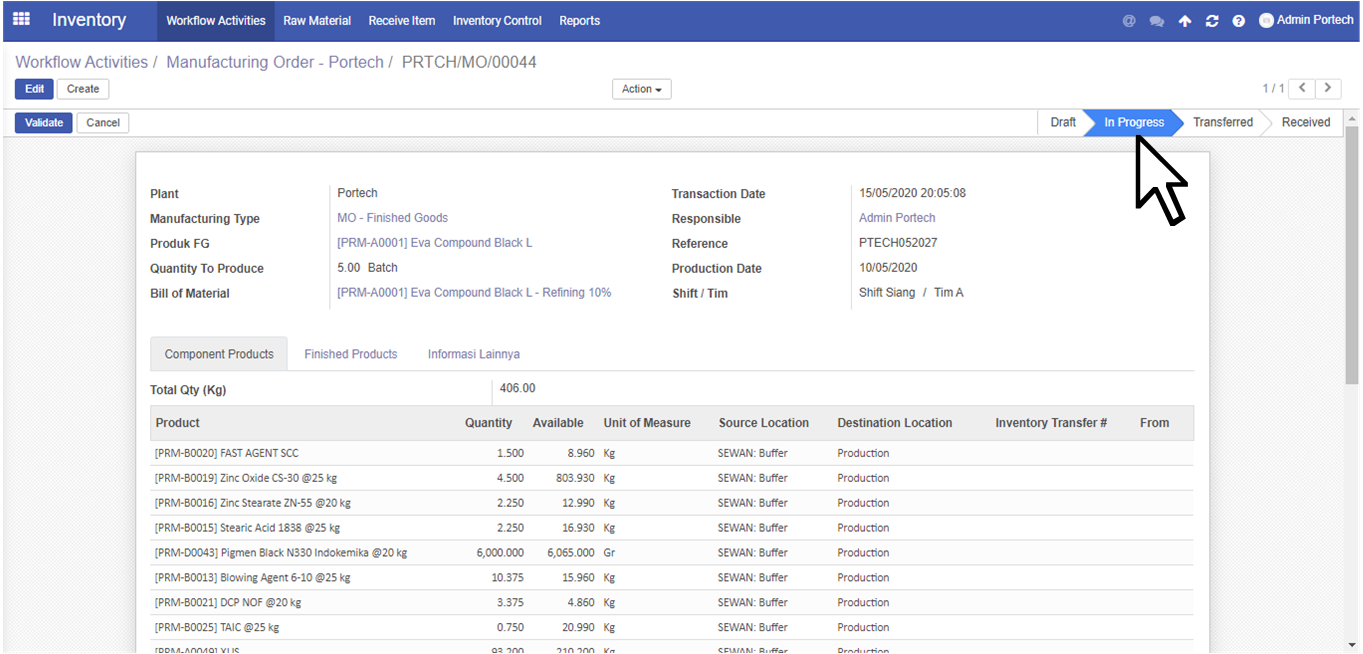Click the Validate button
Screen dimensions: 1363x654
coord(43,123)
